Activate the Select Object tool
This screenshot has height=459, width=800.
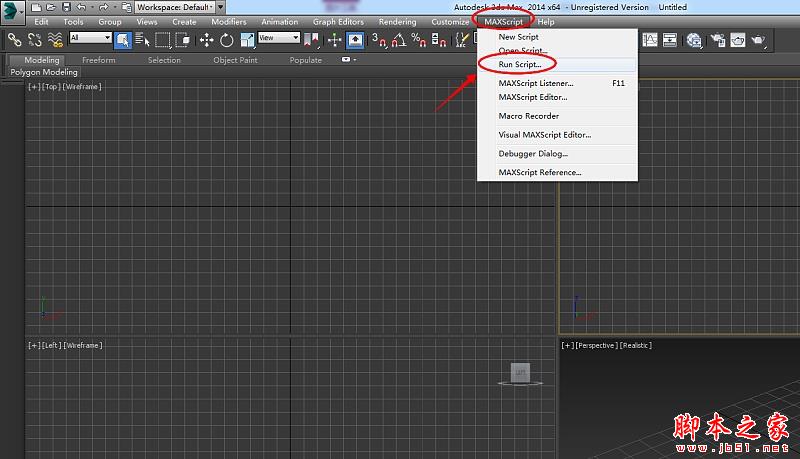[x=122, y=40]
